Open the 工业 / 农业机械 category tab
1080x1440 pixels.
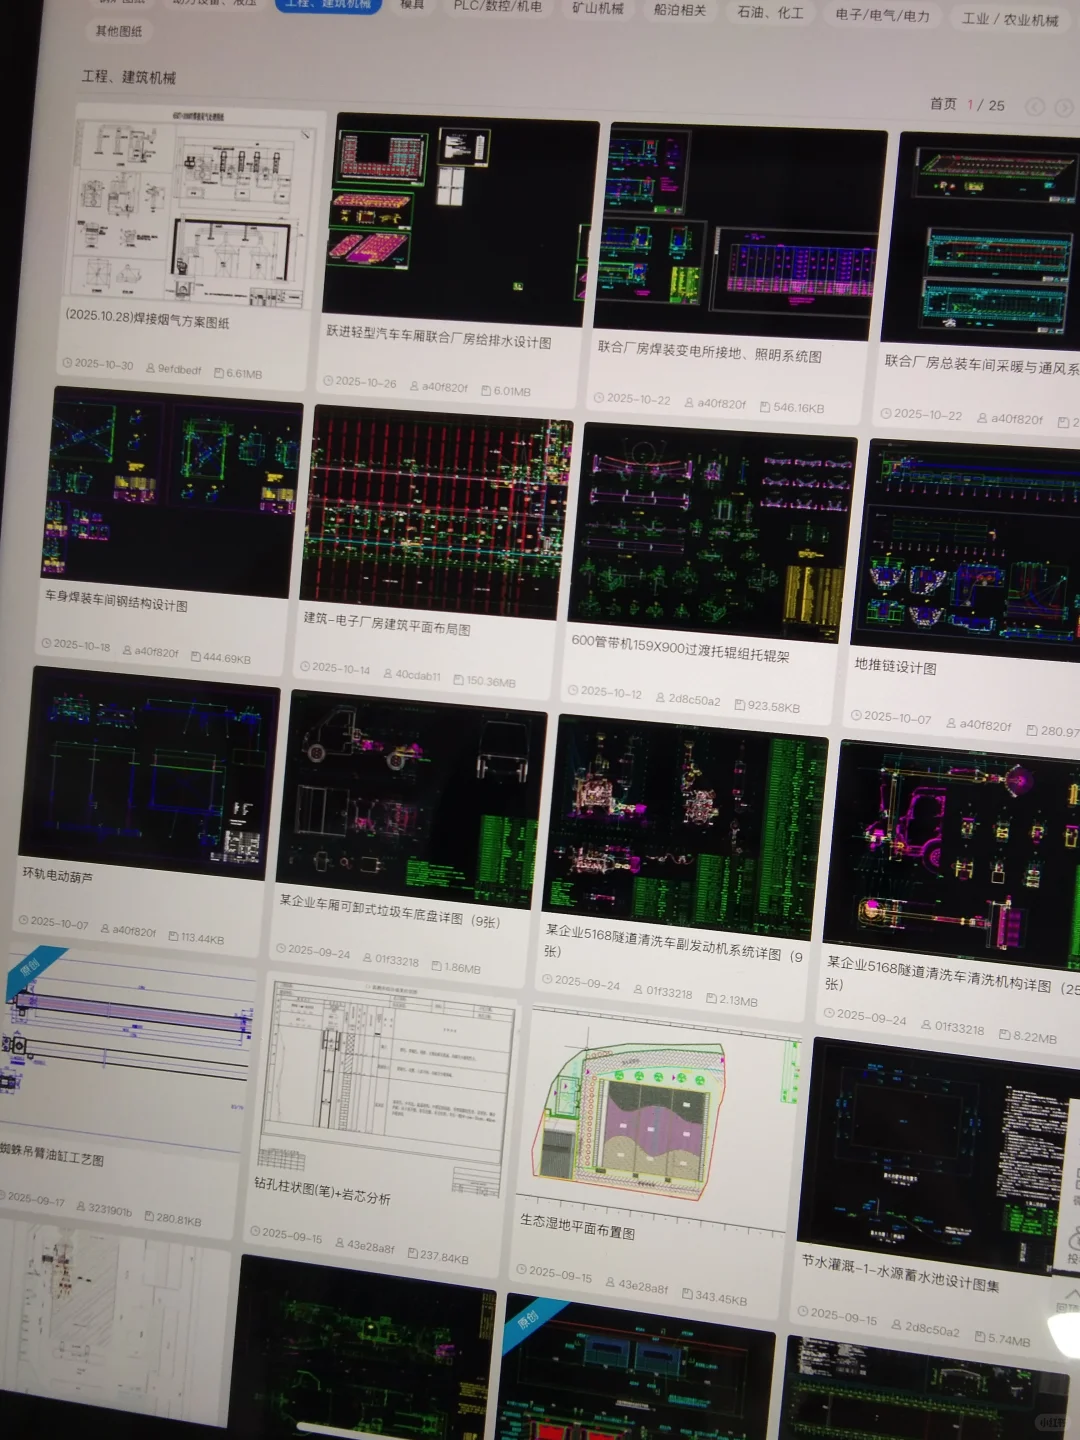click(1009, 19)
